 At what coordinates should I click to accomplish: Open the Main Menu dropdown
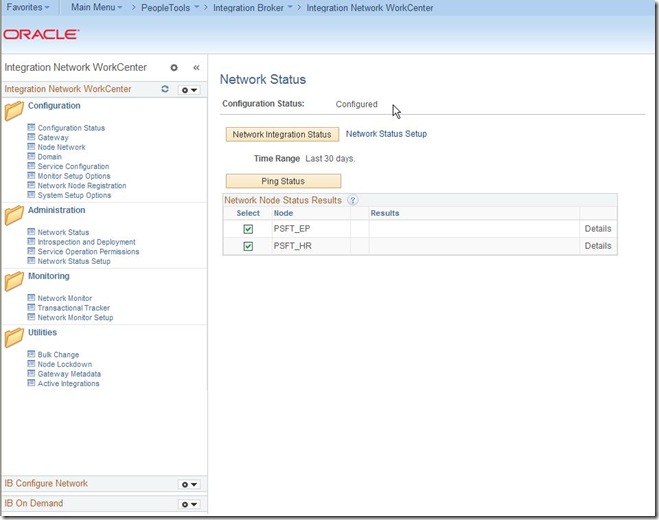tap(97, 7)
